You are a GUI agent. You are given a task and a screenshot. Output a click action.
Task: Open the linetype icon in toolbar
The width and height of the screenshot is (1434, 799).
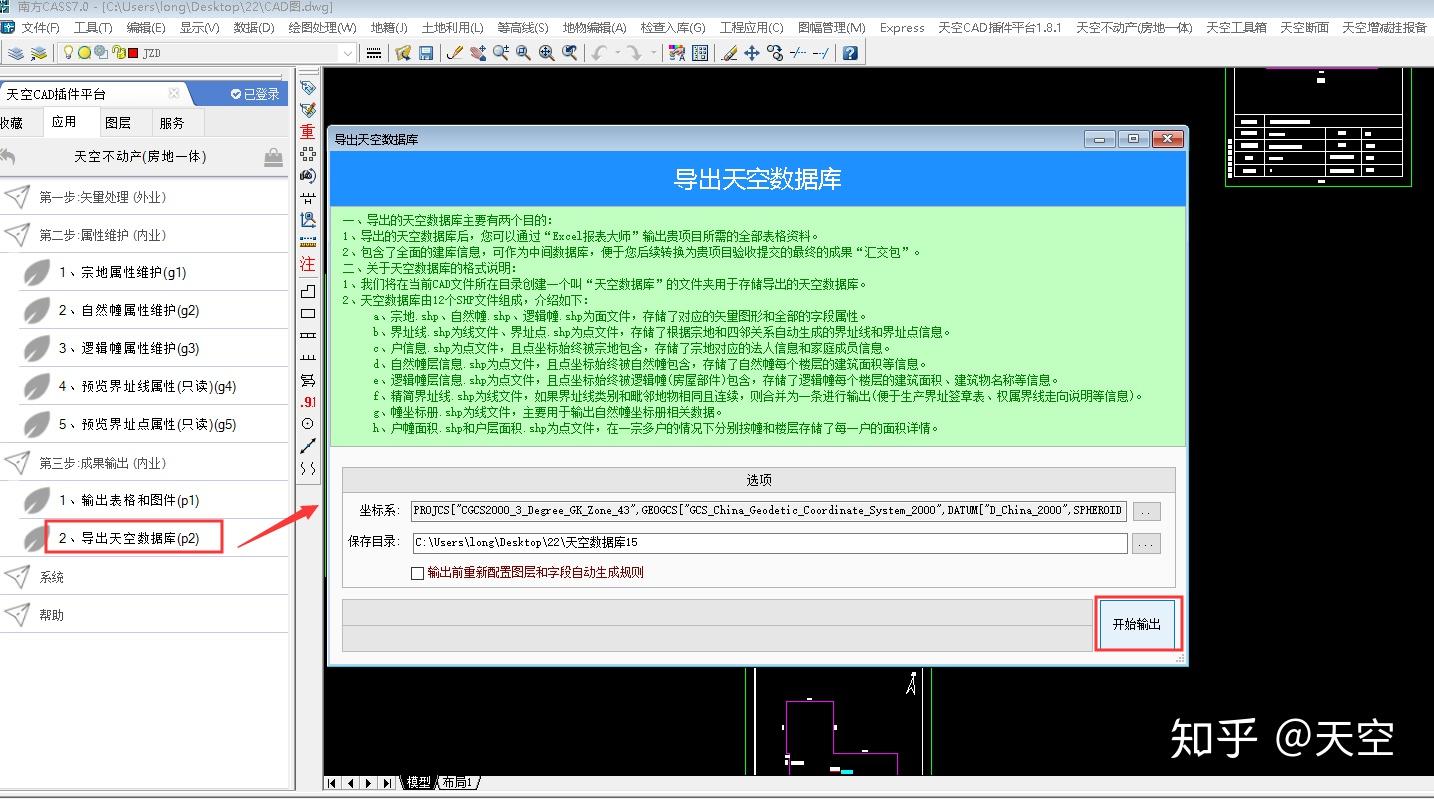point(374,53)
